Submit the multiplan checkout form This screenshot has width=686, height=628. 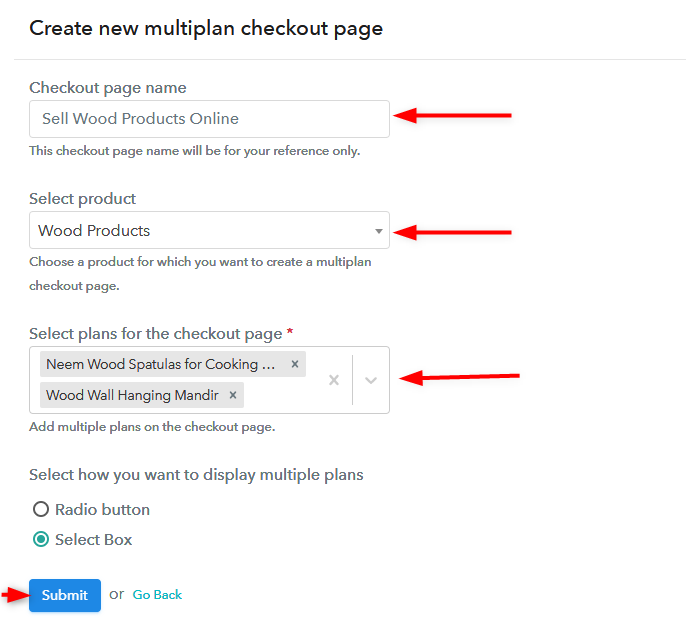click(x=65, y=595)
